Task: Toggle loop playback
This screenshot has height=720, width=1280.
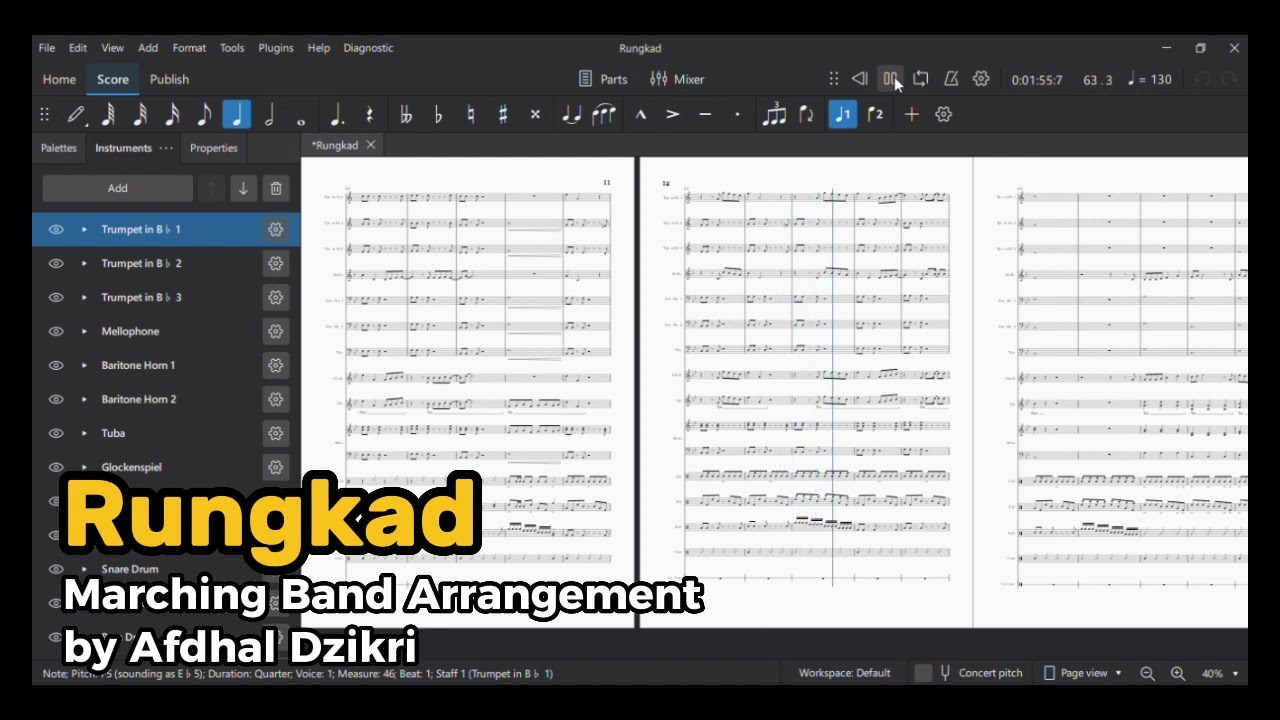Action: click(x=921, y=79)
